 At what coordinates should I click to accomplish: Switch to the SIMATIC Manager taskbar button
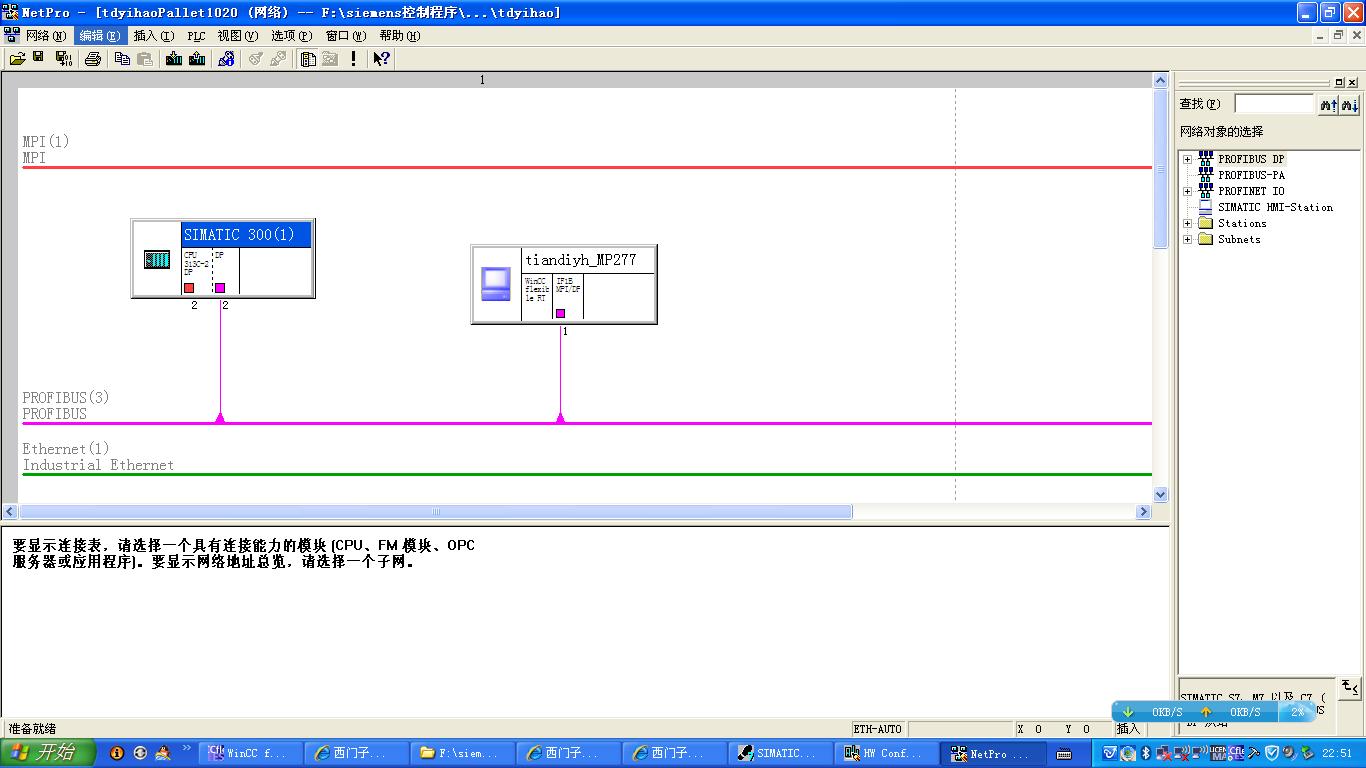[x=783, y=754]
